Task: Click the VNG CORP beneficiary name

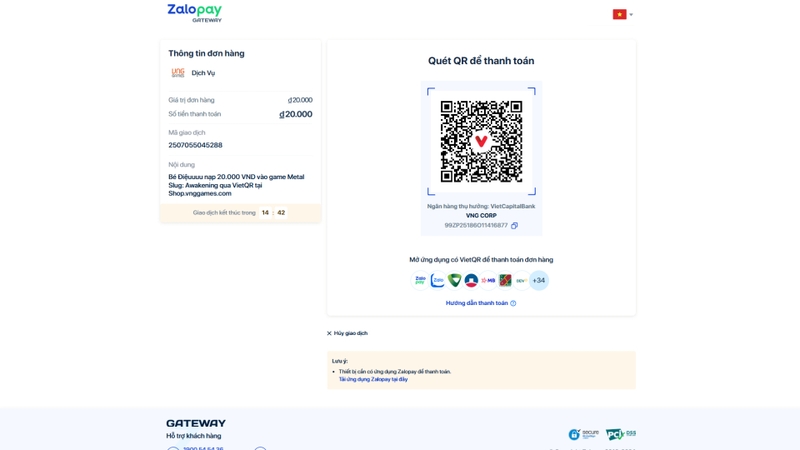Action: click(481, 216)
